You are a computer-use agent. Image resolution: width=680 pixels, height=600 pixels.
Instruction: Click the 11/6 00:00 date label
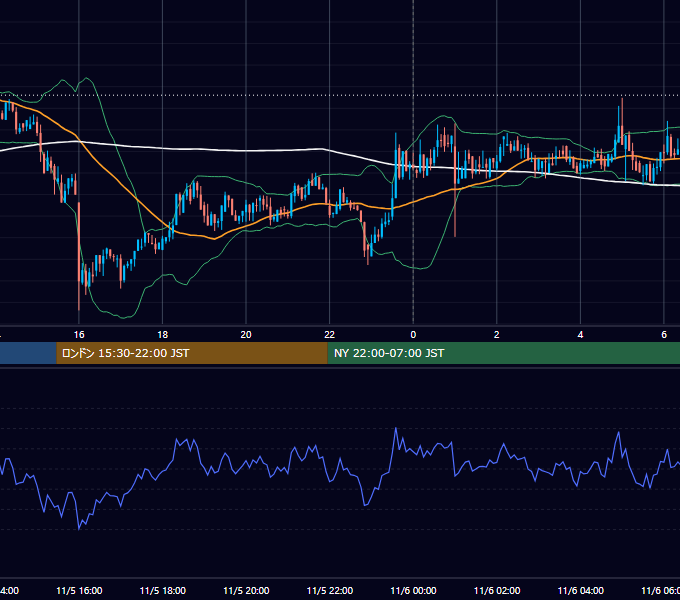[413, 591]
